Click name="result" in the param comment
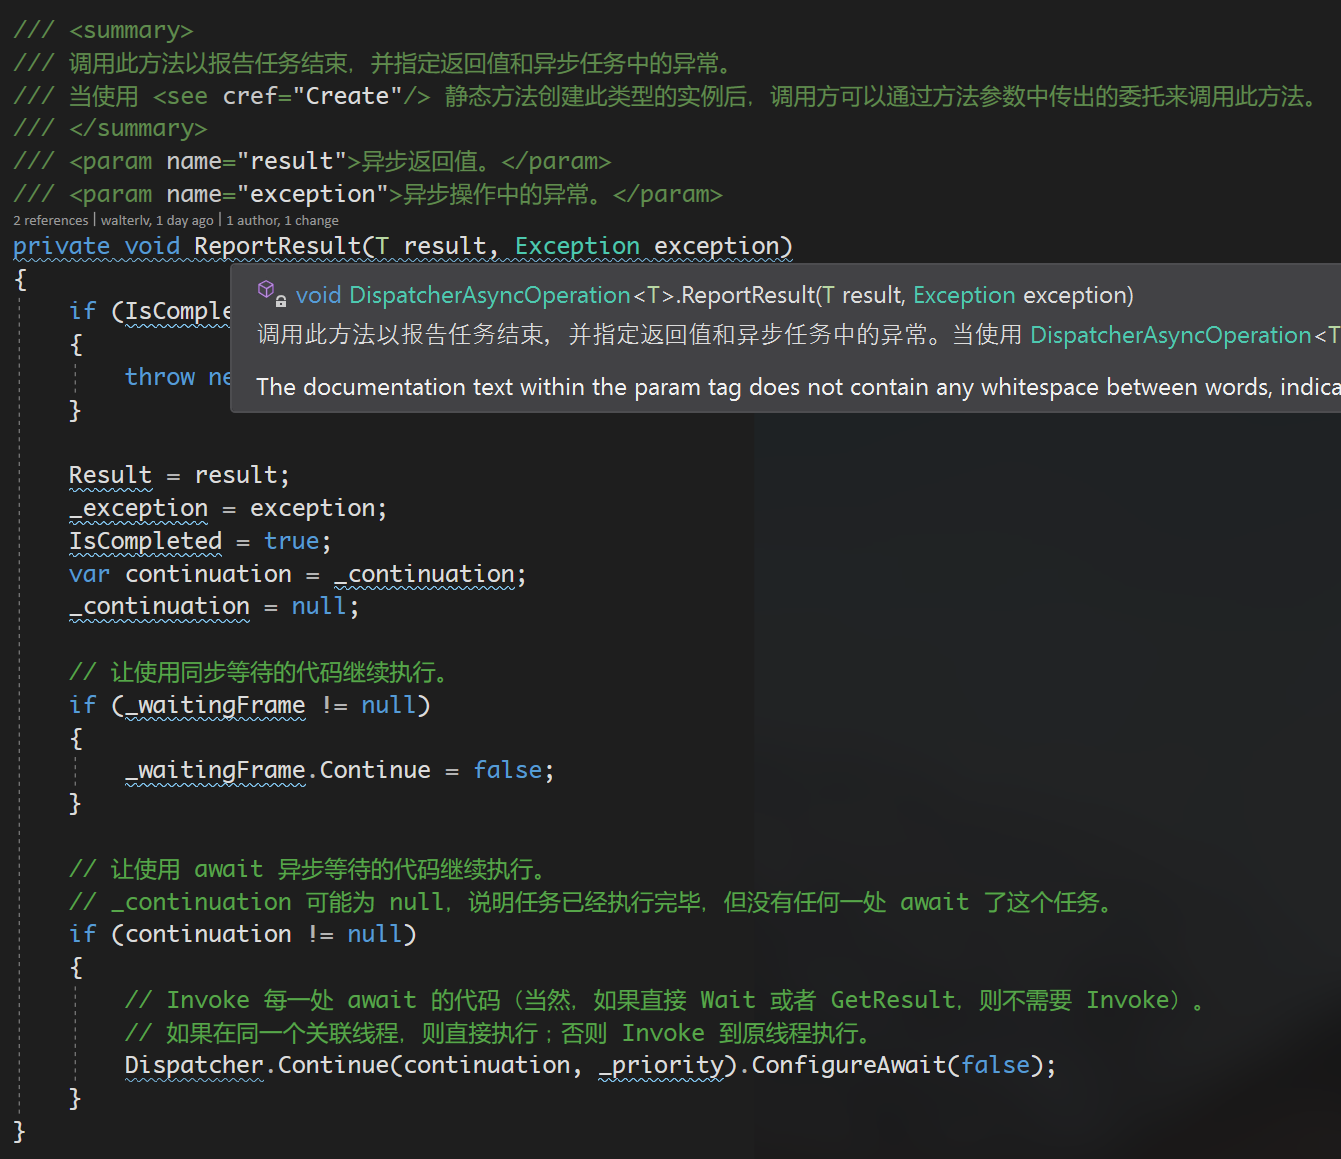Viewport: 1341px width, 1159px height. coord(257,161)
